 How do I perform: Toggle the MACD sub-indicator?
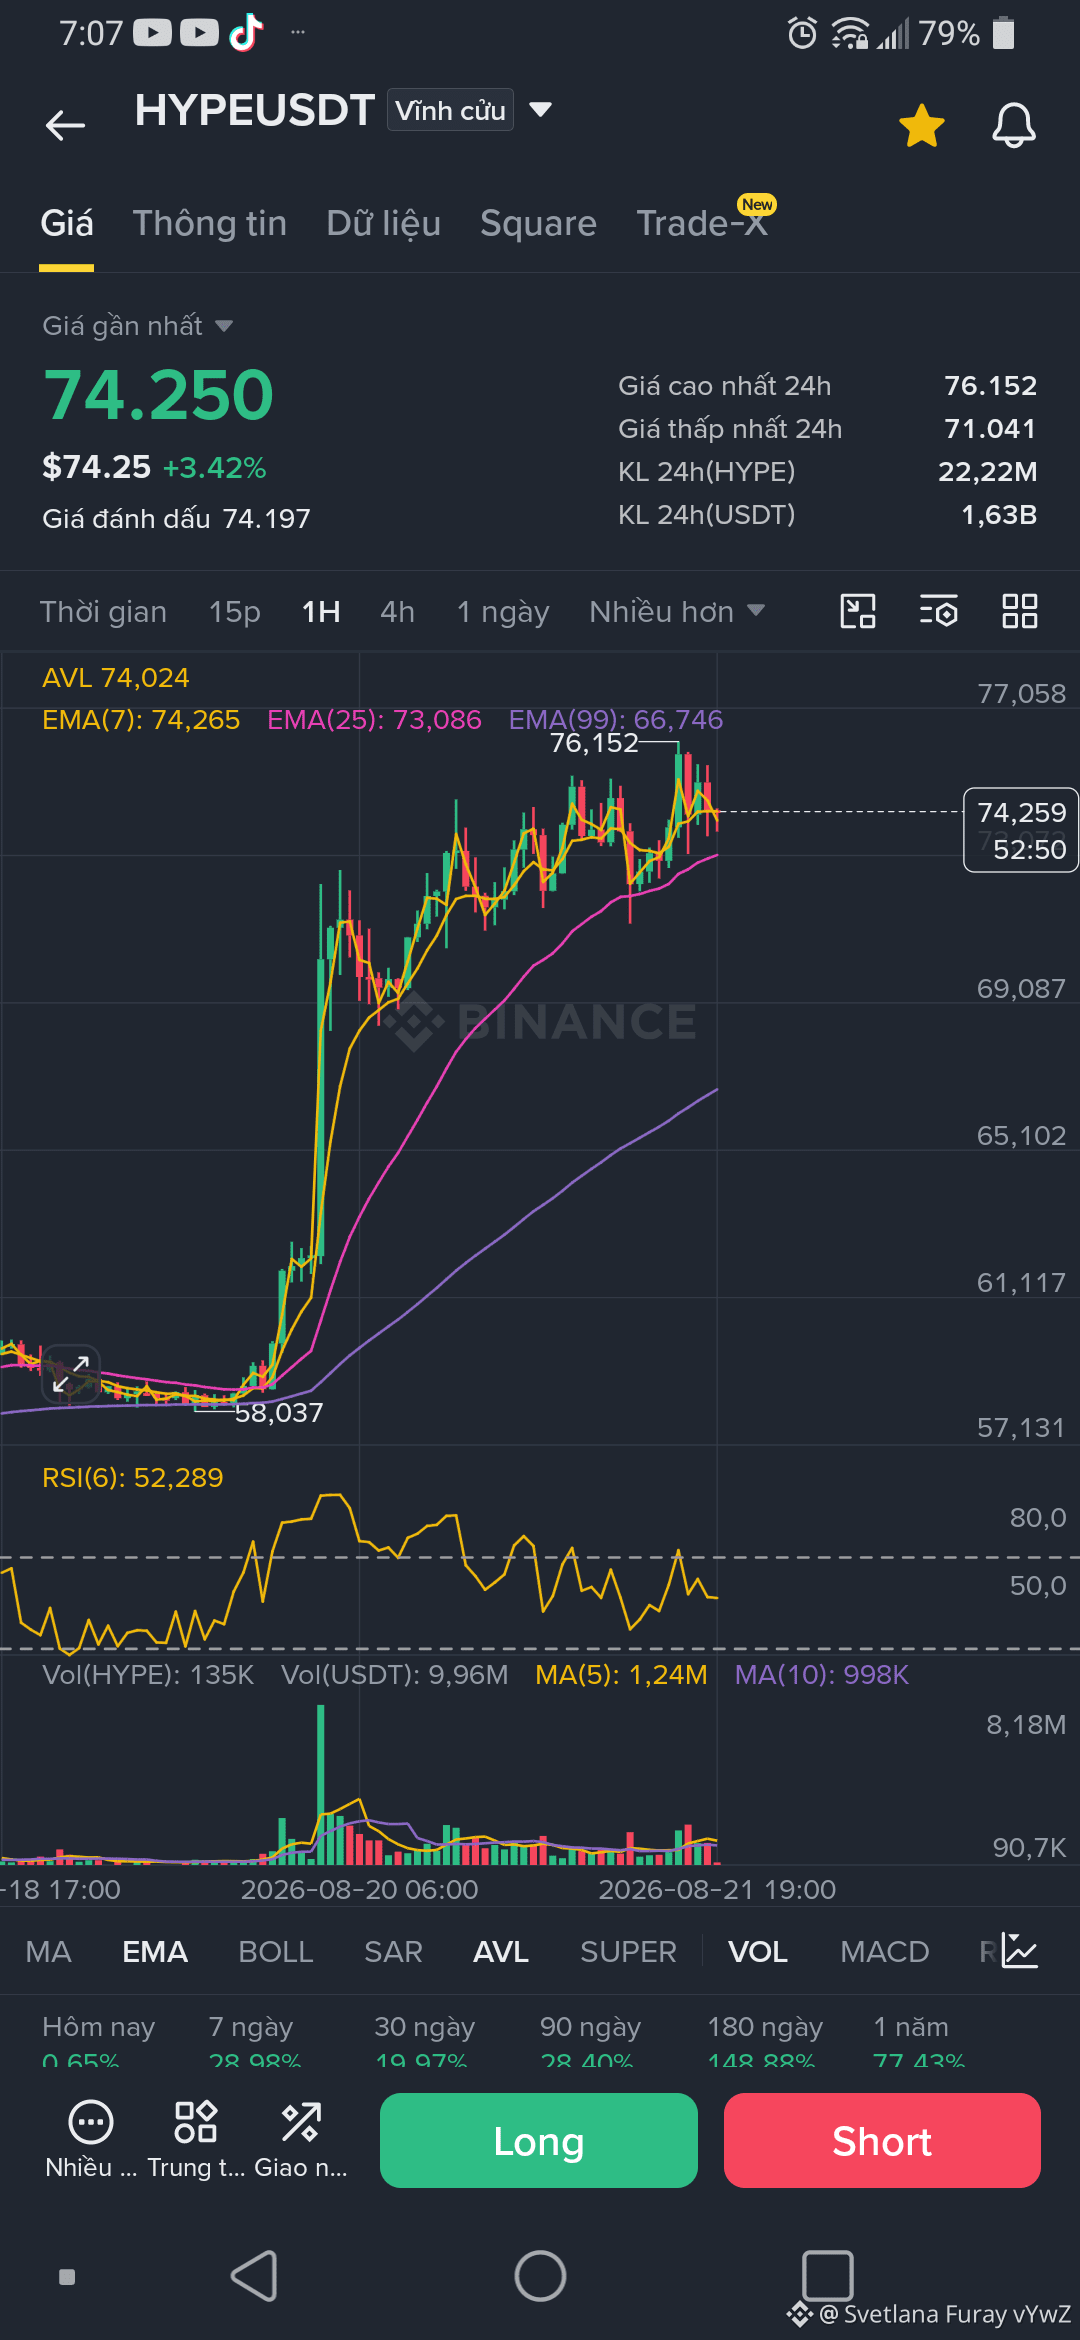(885, 1952)
